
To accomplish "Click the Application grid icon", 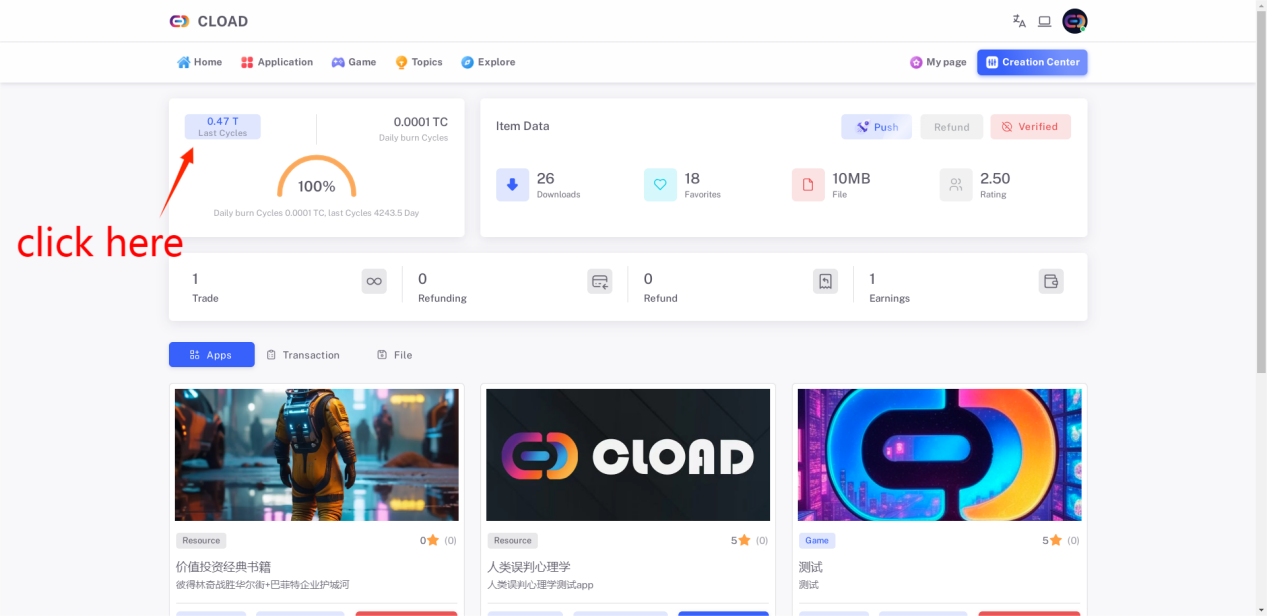I will click(247, 62).
